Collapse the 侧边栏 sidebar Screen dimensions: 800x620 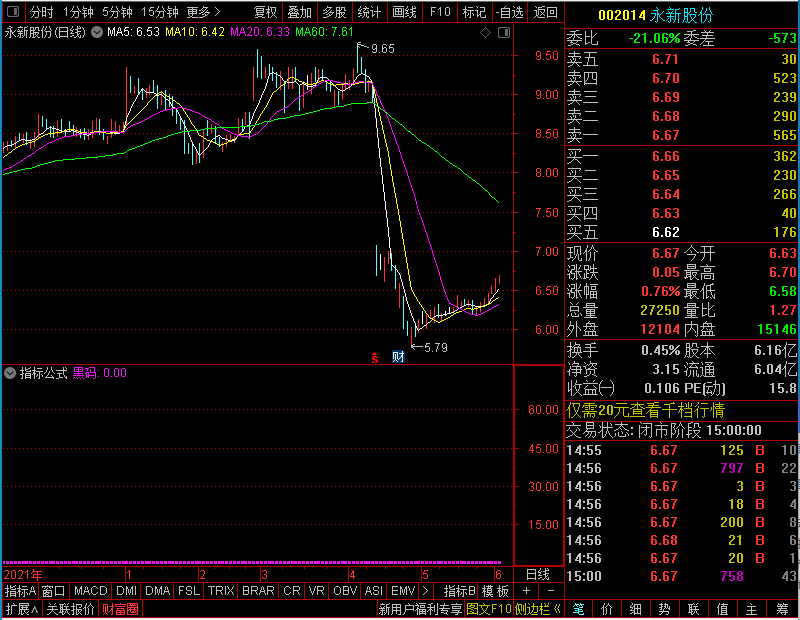(x=538, y=609)
